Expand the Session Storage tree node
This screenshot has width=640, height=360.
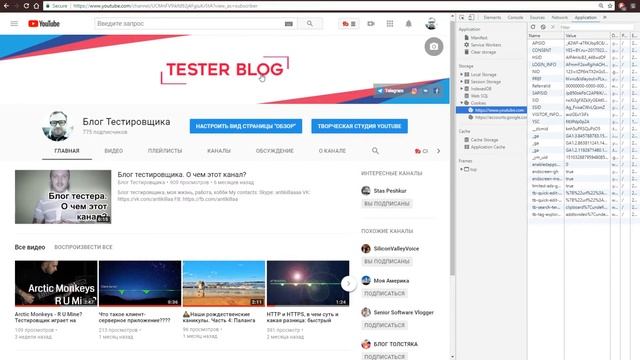click(462, 82)
